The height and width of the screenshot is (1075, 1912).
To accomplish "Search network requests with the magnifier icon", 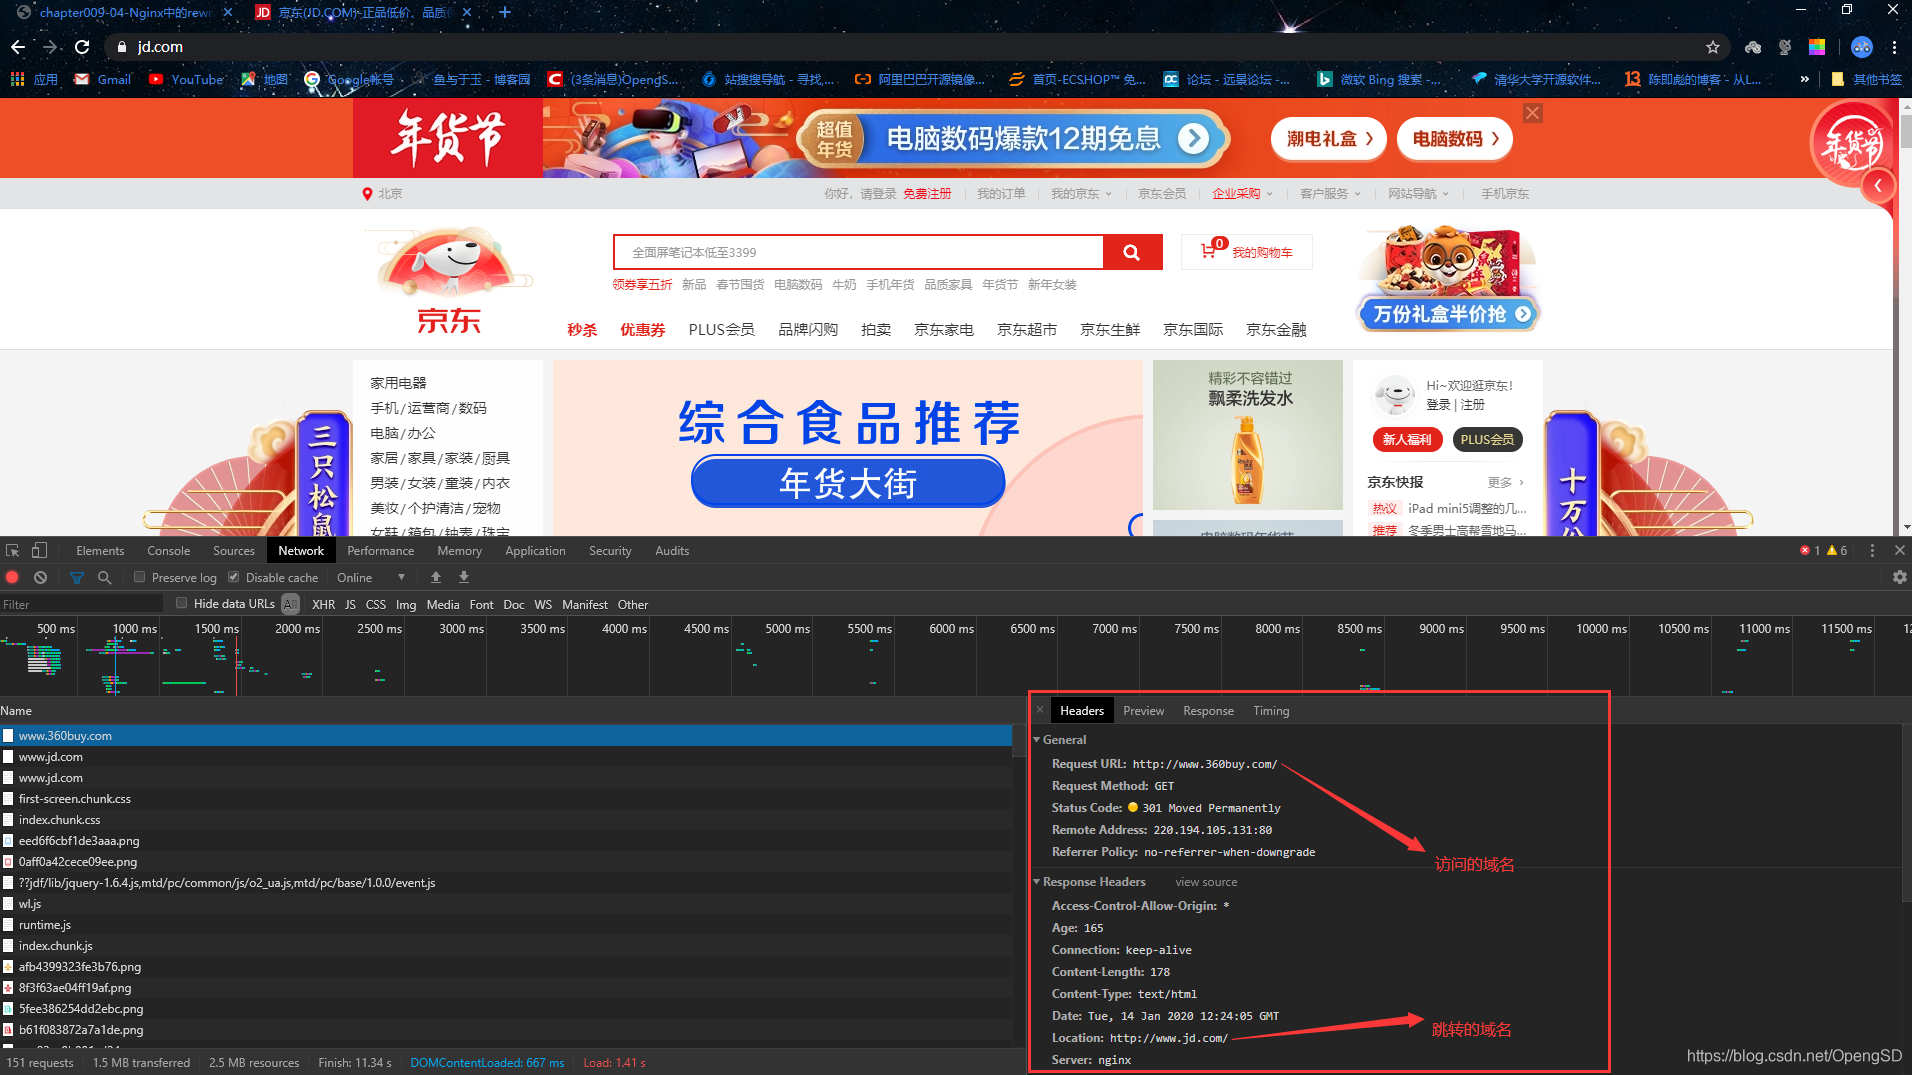I will tap(104, 577).
